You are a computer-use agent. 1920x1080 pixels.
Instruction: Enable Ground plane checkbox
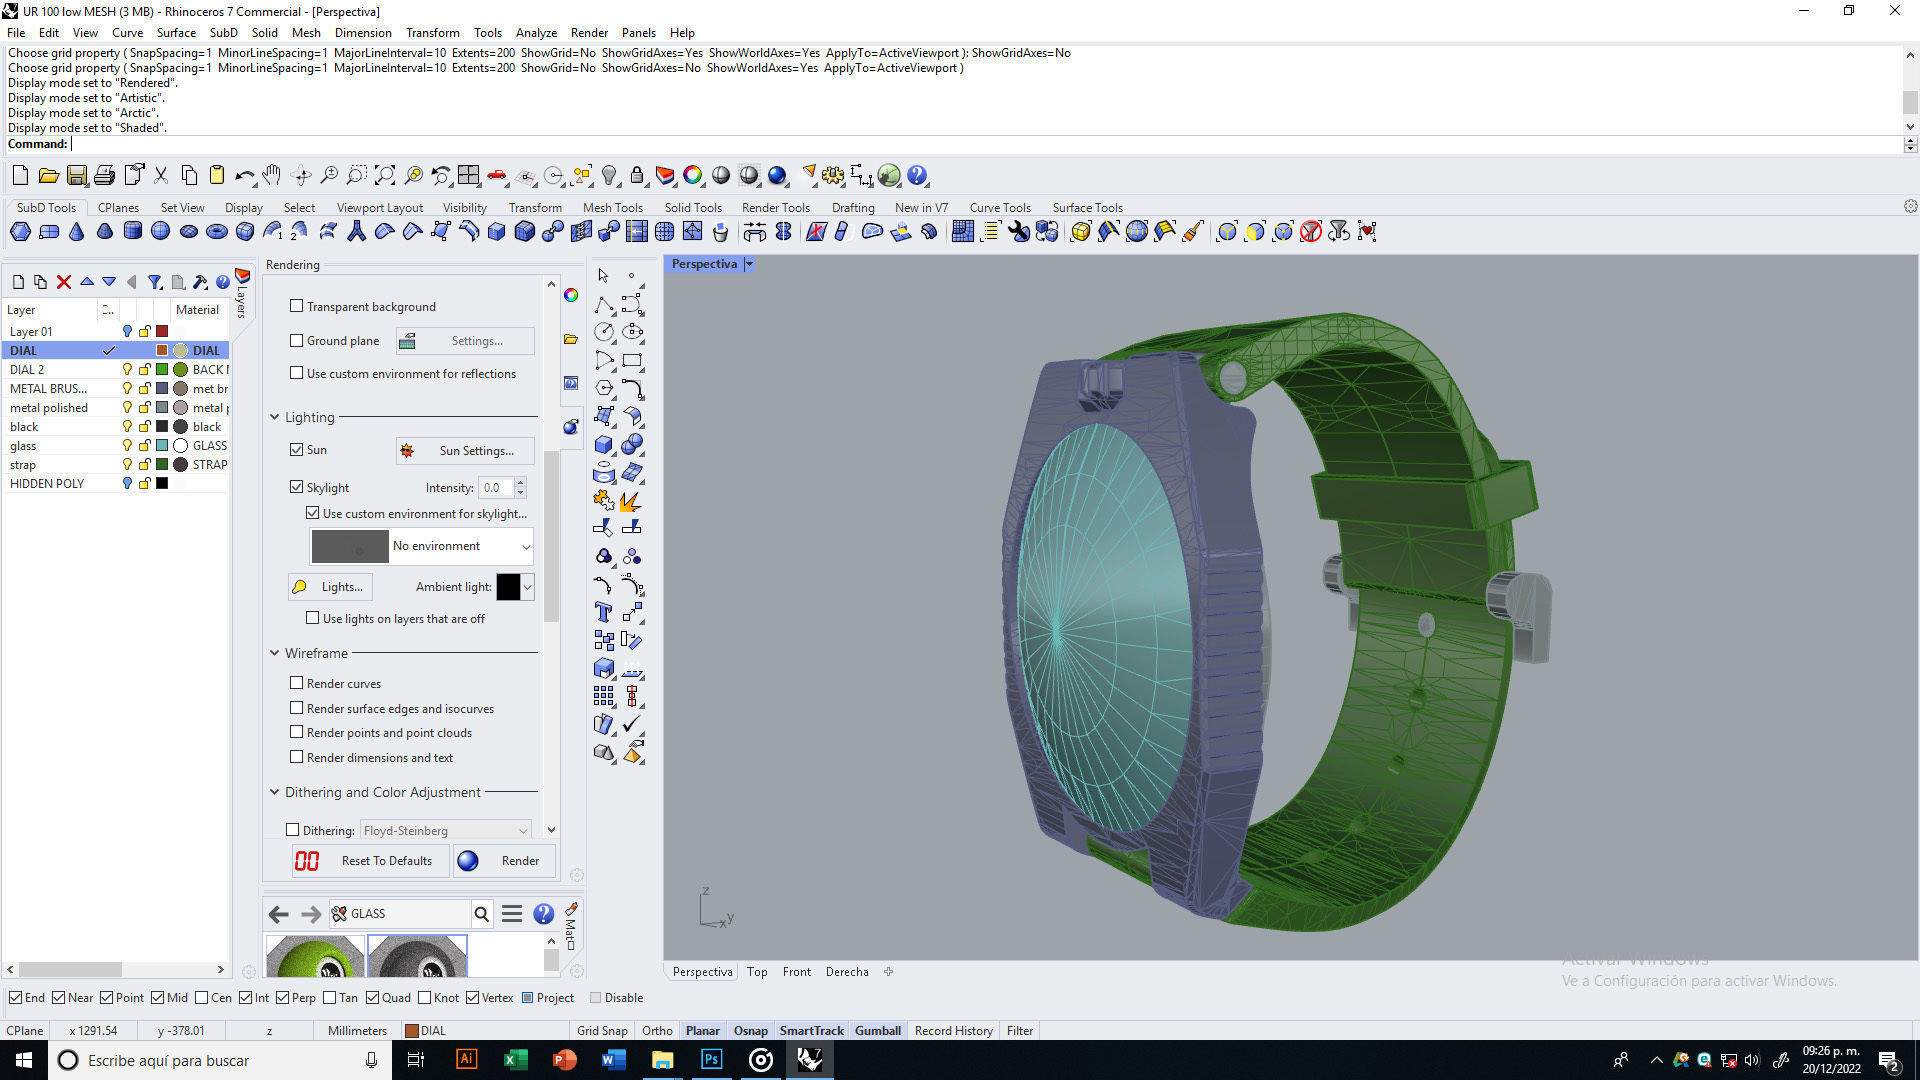point(296,340)
